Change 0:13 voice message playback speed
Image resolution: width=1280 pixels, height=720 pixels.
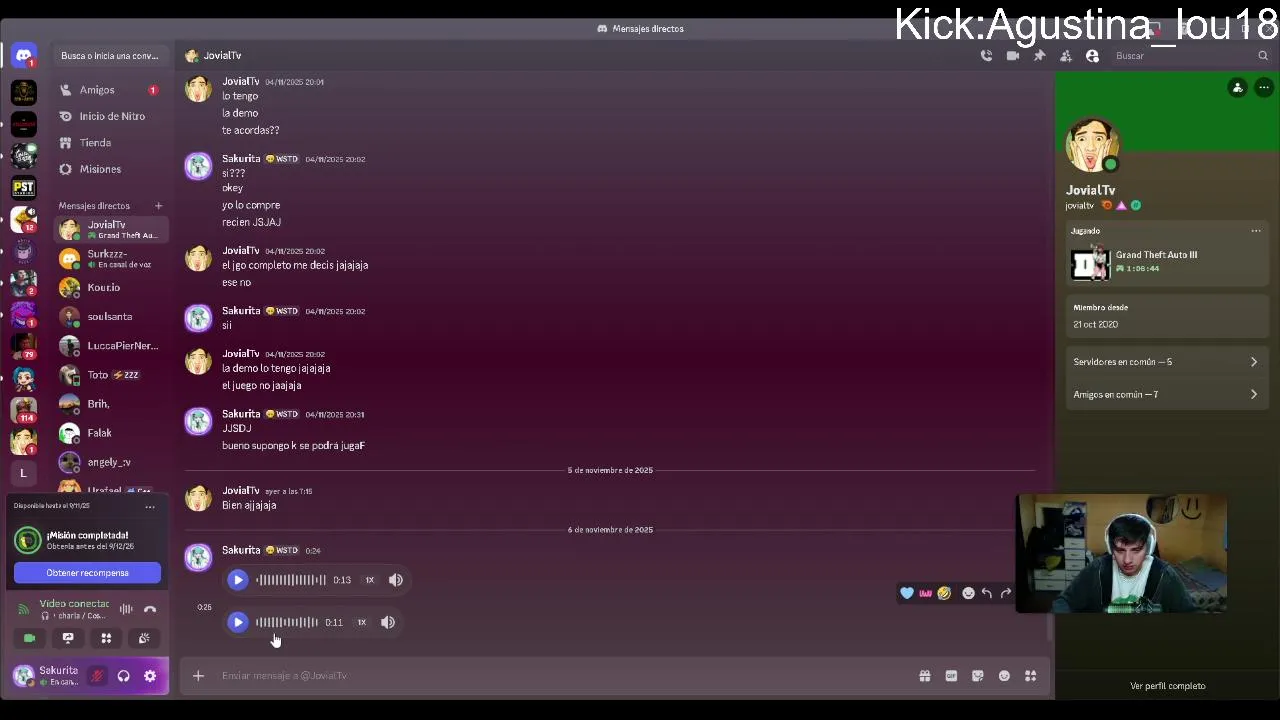(370, 580)
